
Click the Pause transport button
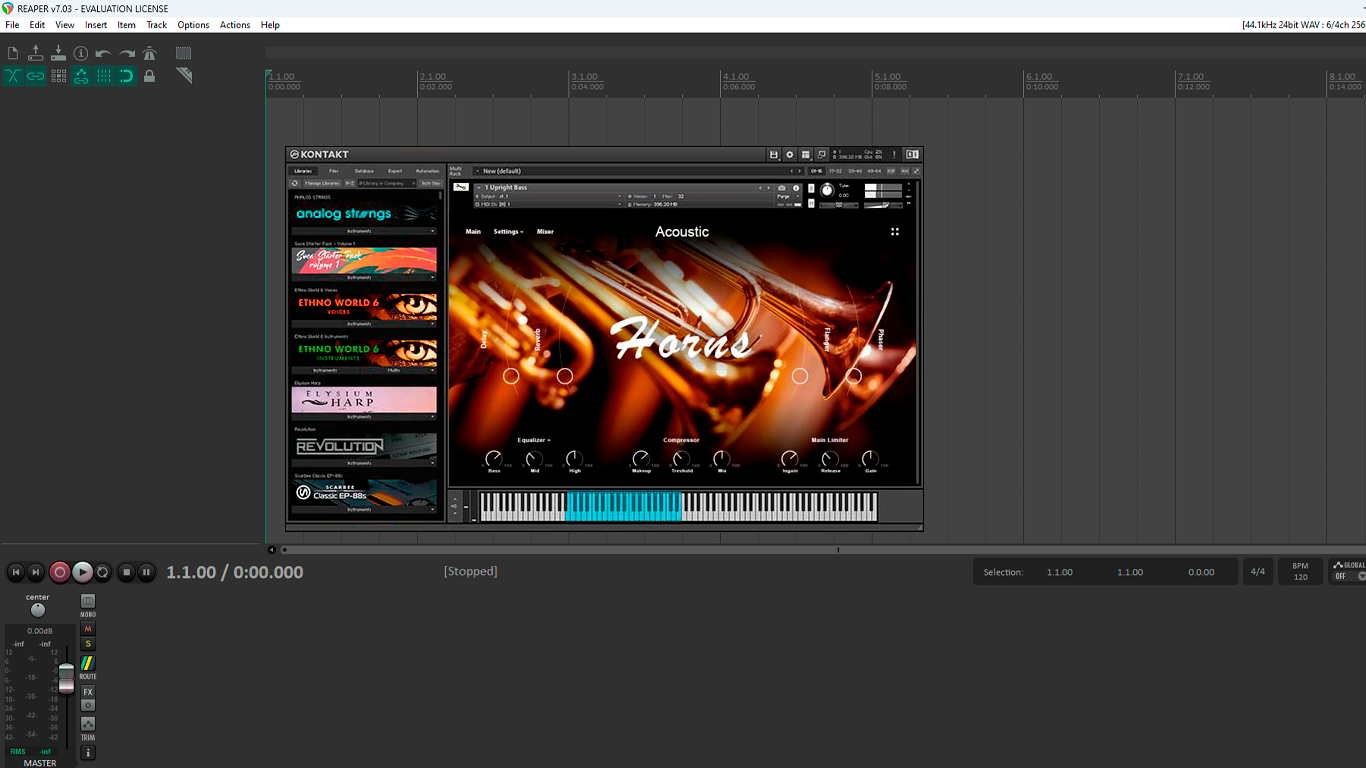coord(146,572)
